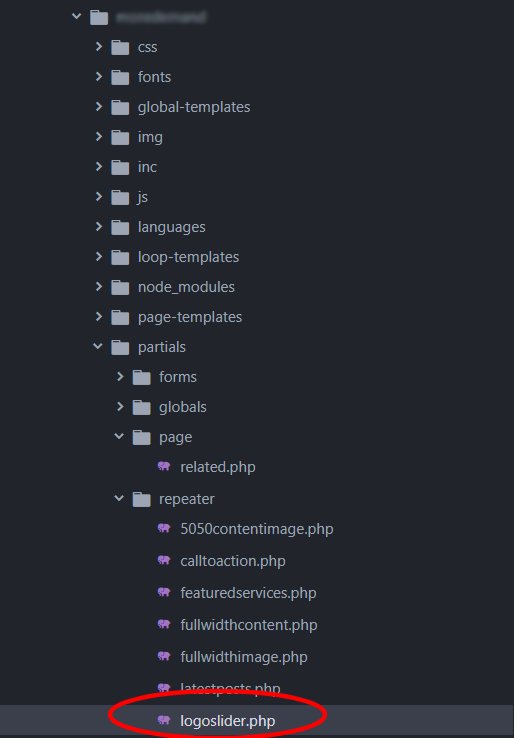
Task: Click the PHP icon beside calltoaction.php
Action: pos(164,560)
